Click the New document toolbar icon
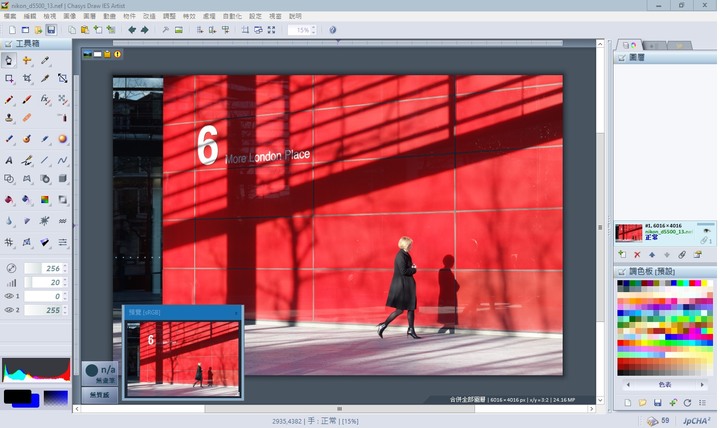The image size is (720, 428). coord(12,30)
